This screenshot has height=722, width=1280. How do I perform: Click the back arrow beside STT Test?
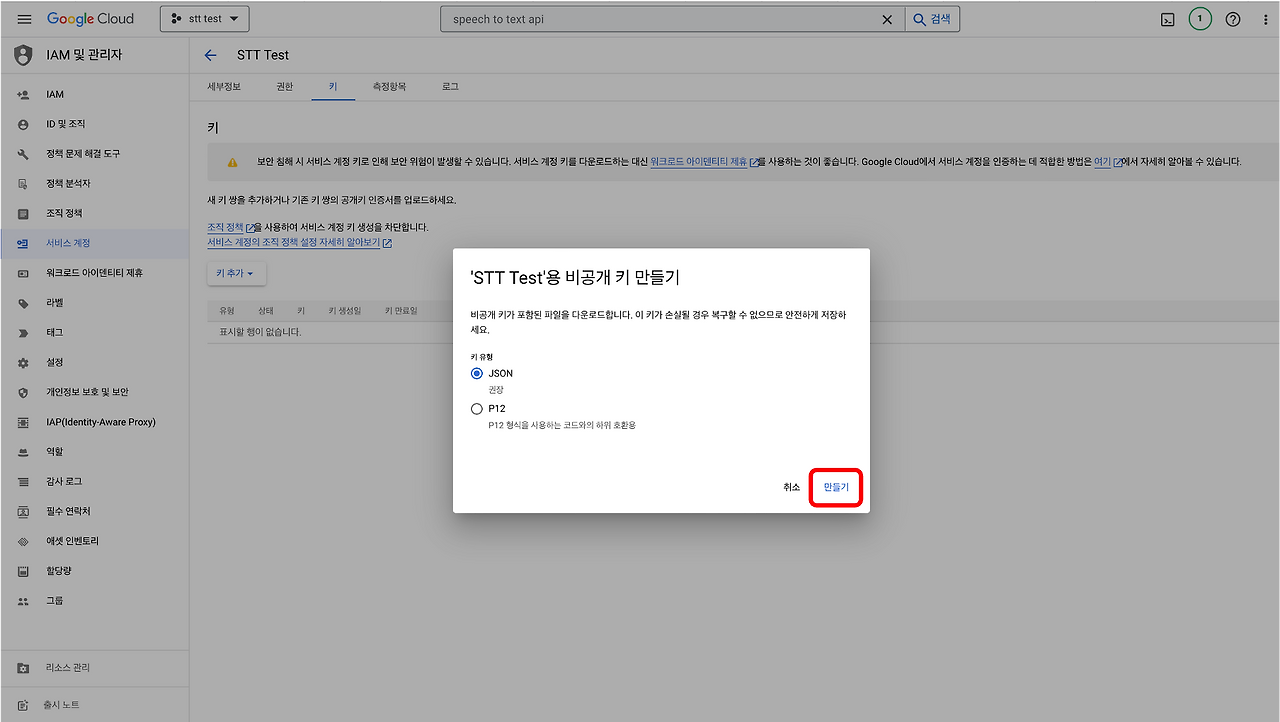[x=210, y=55]
